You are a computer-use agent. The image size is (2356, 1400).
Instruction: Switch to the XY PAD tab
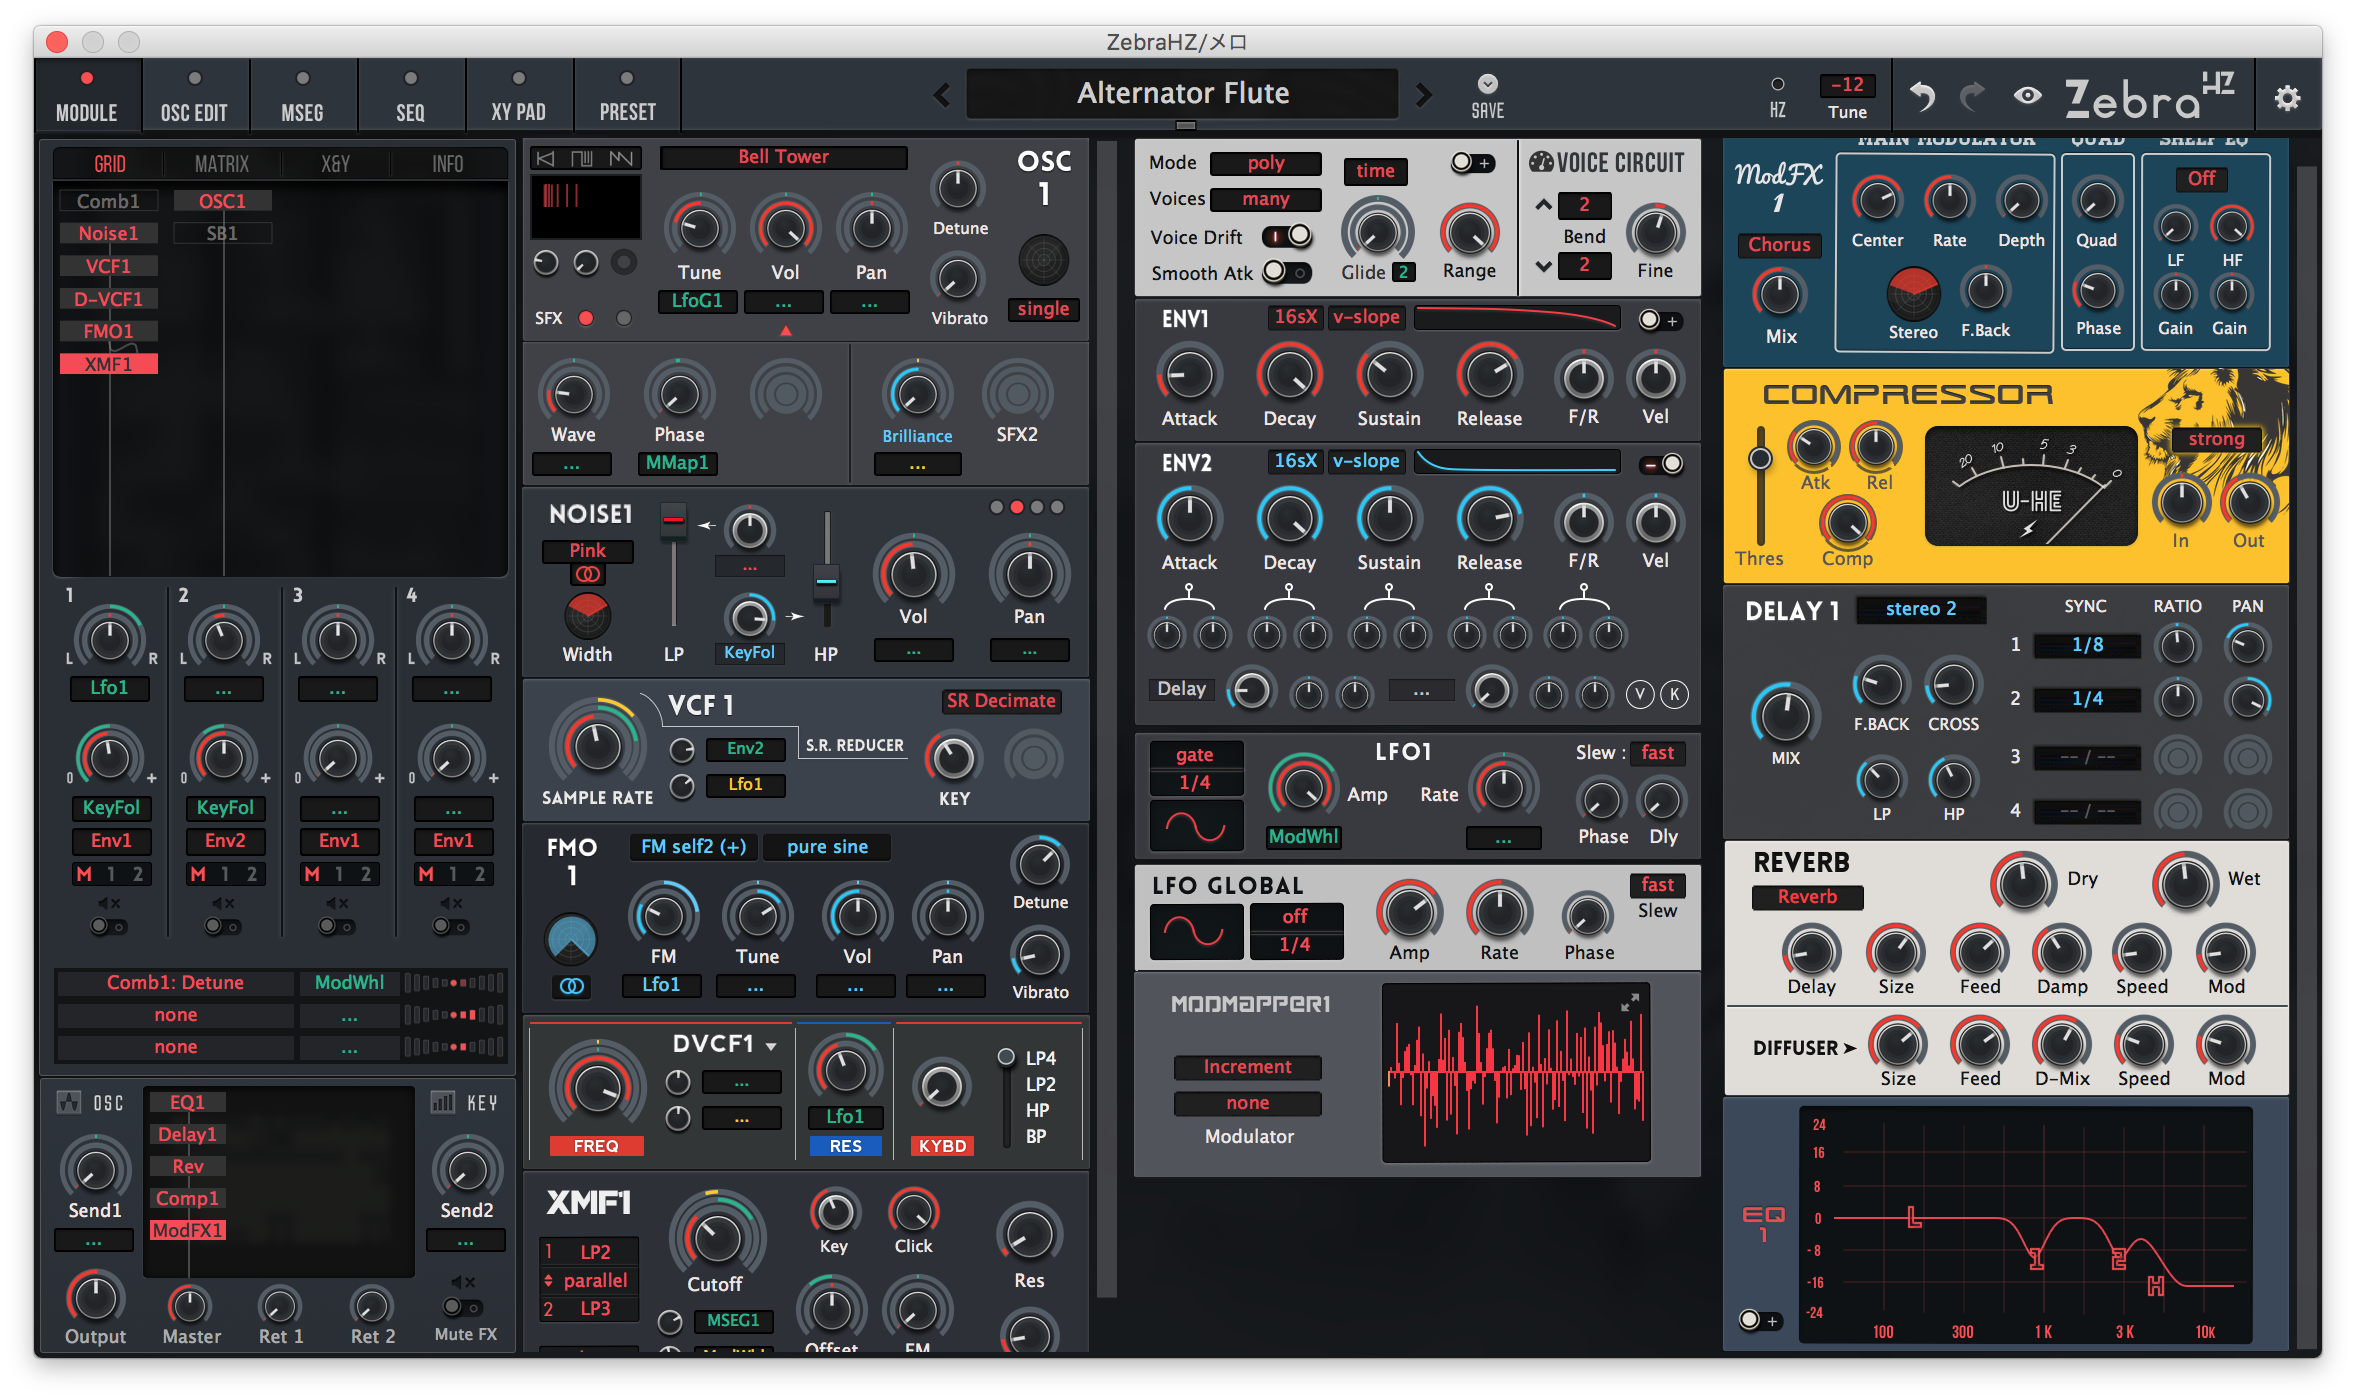click(x=518, y=96)
